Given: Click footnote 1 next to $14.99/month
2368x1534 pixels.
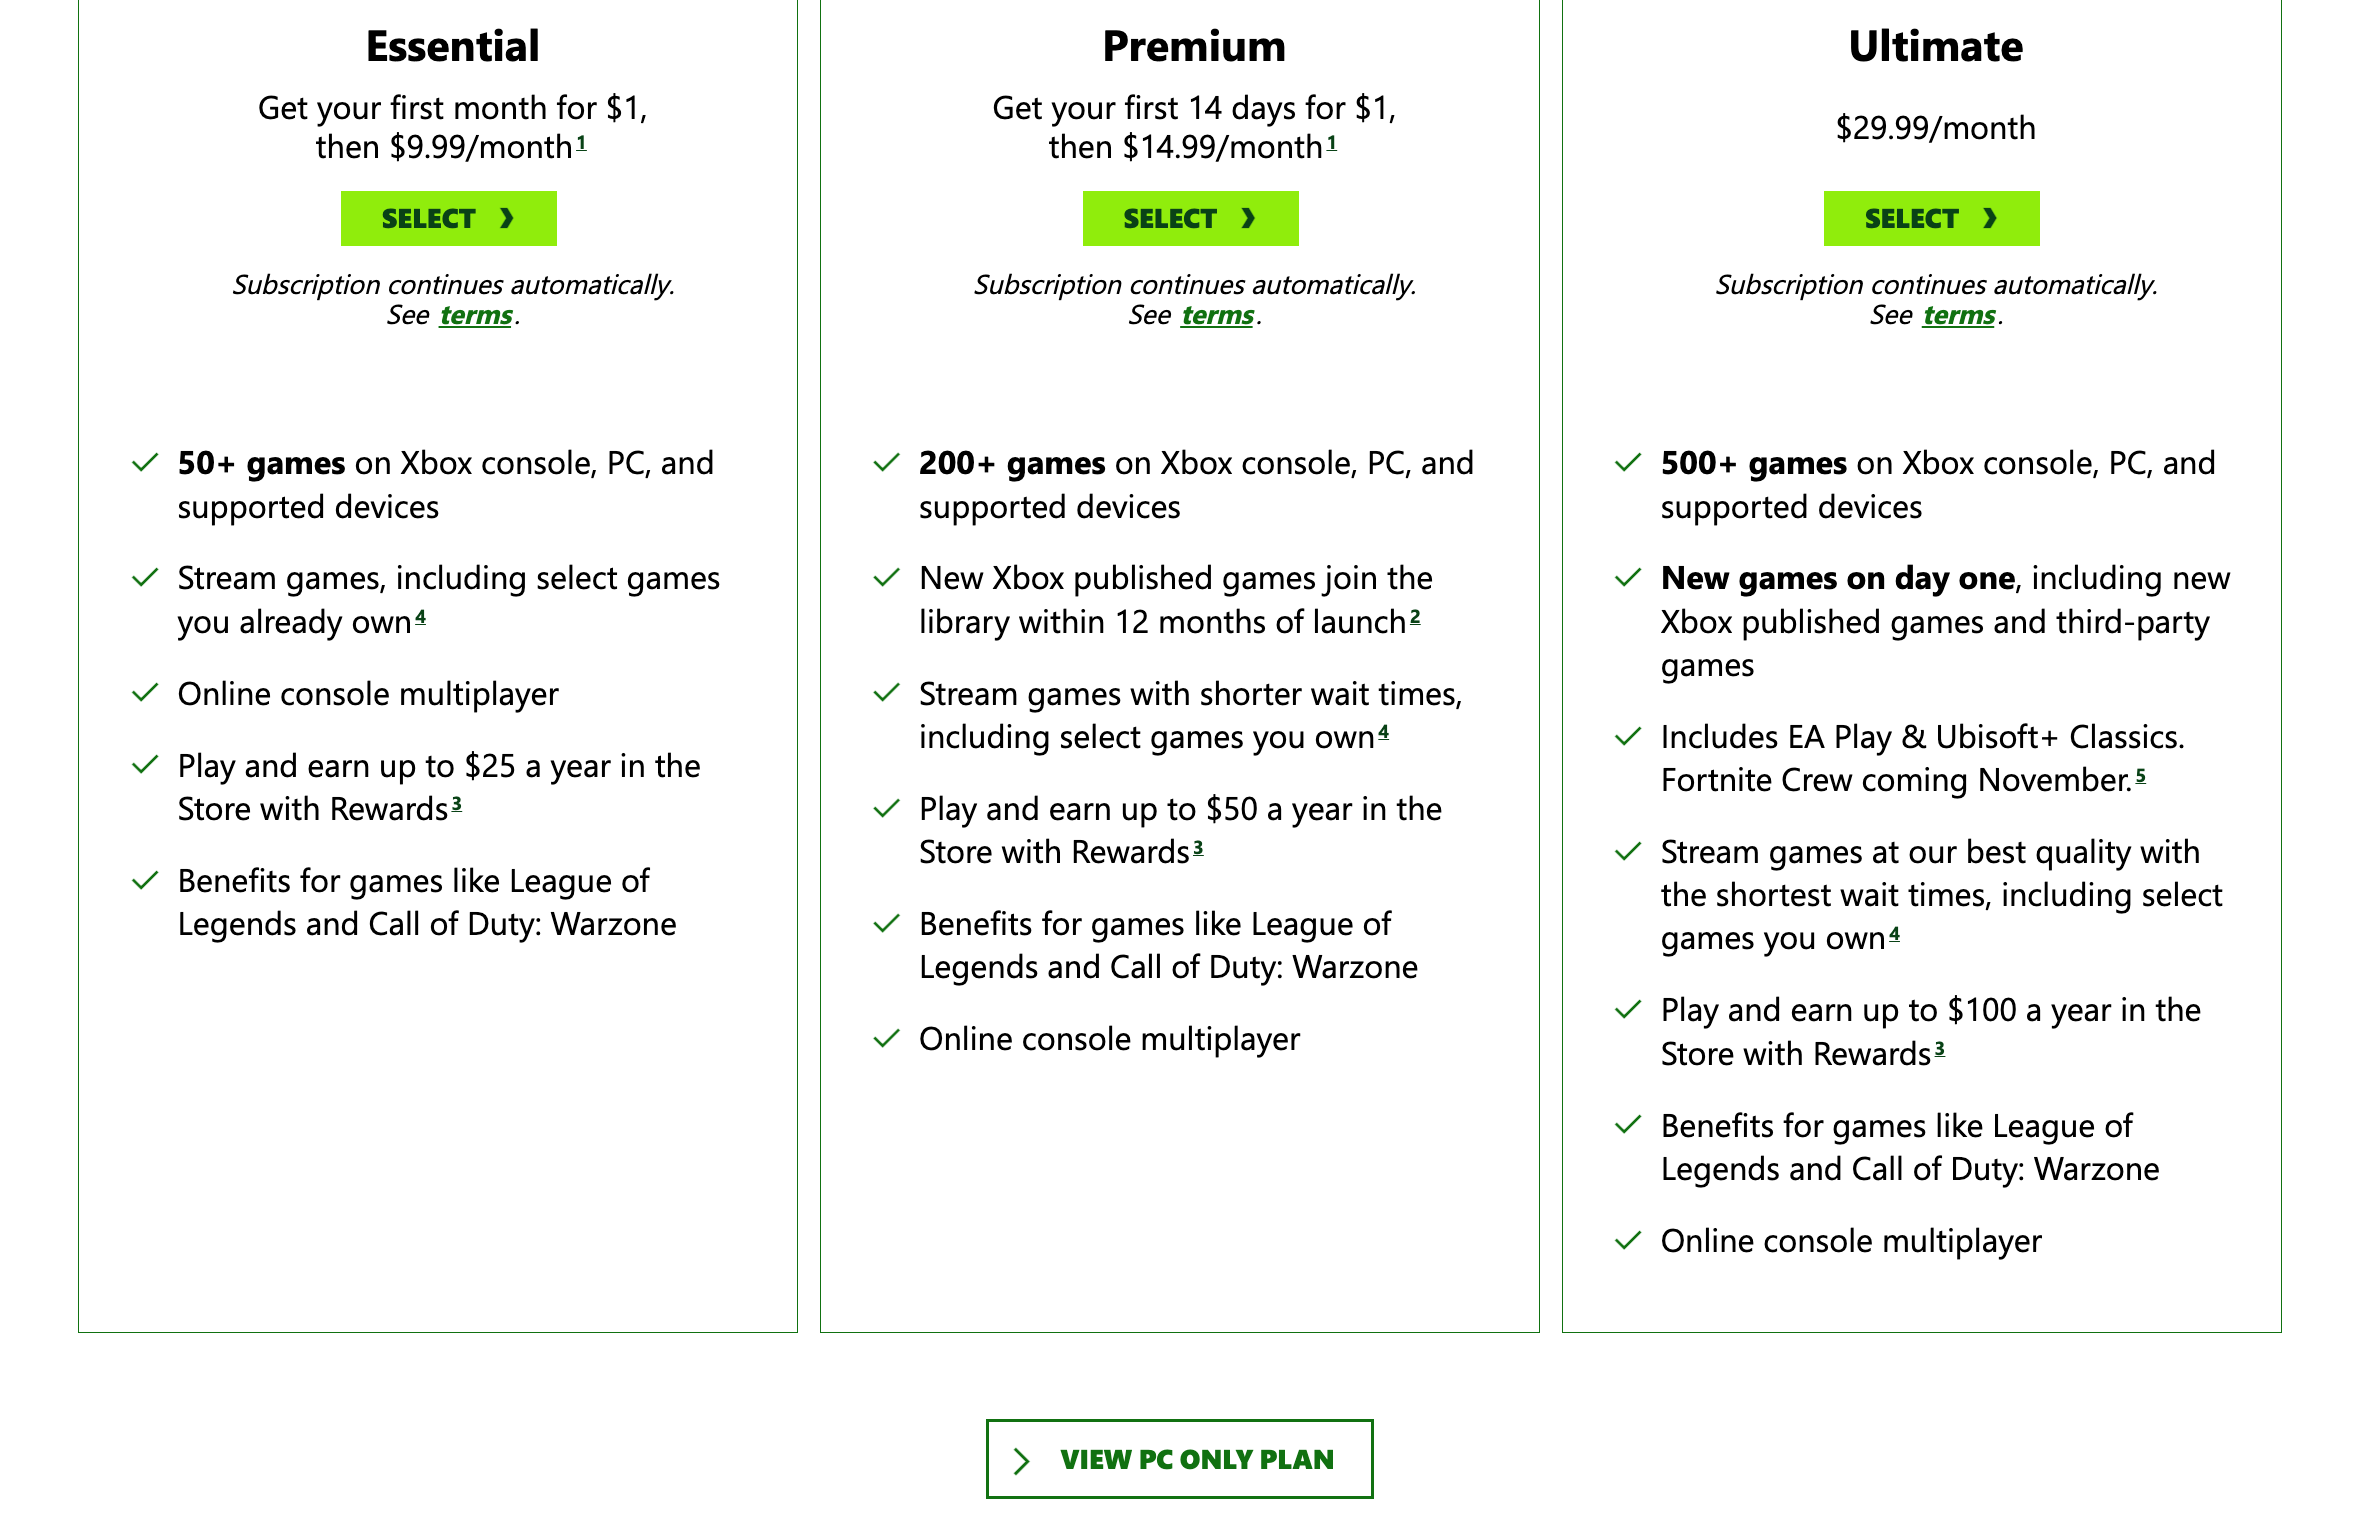Looking at the screenshot, I should (x=1331, y=143).
